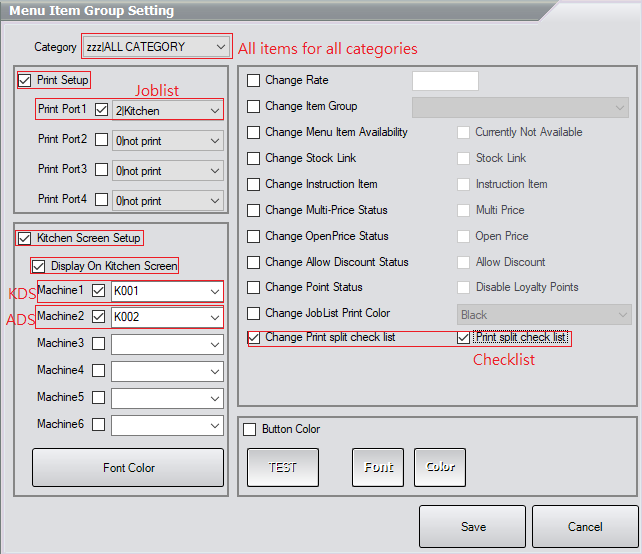
Task: Enable the Machine5 checkbox
Action: [99, 398]
